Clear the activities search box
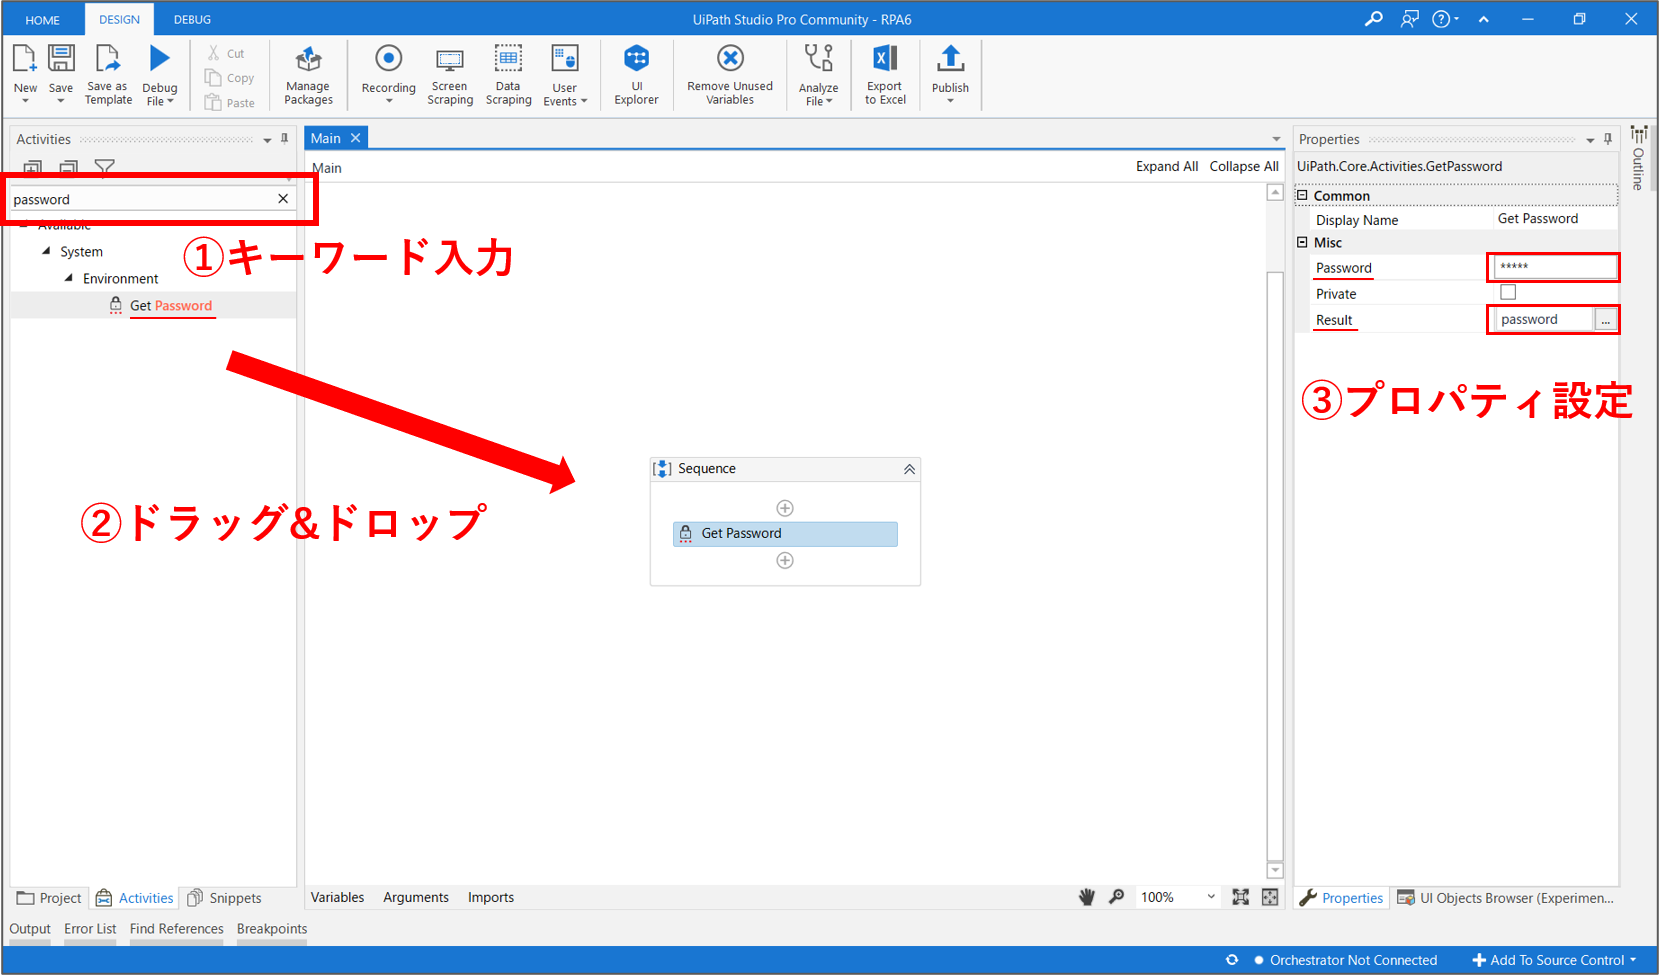Viewport: 1660px width, 975px height. click(283, 199)
